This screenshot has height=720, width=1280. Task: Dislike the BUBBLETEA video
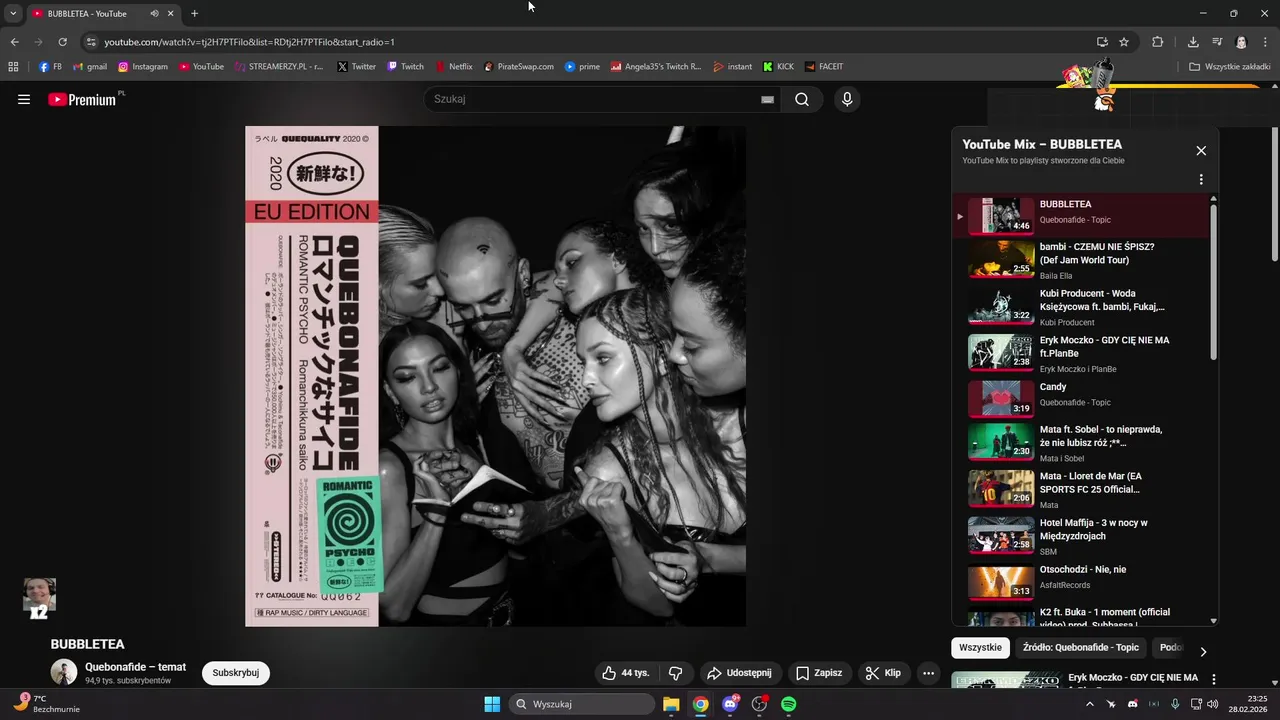tap(676, 673)
